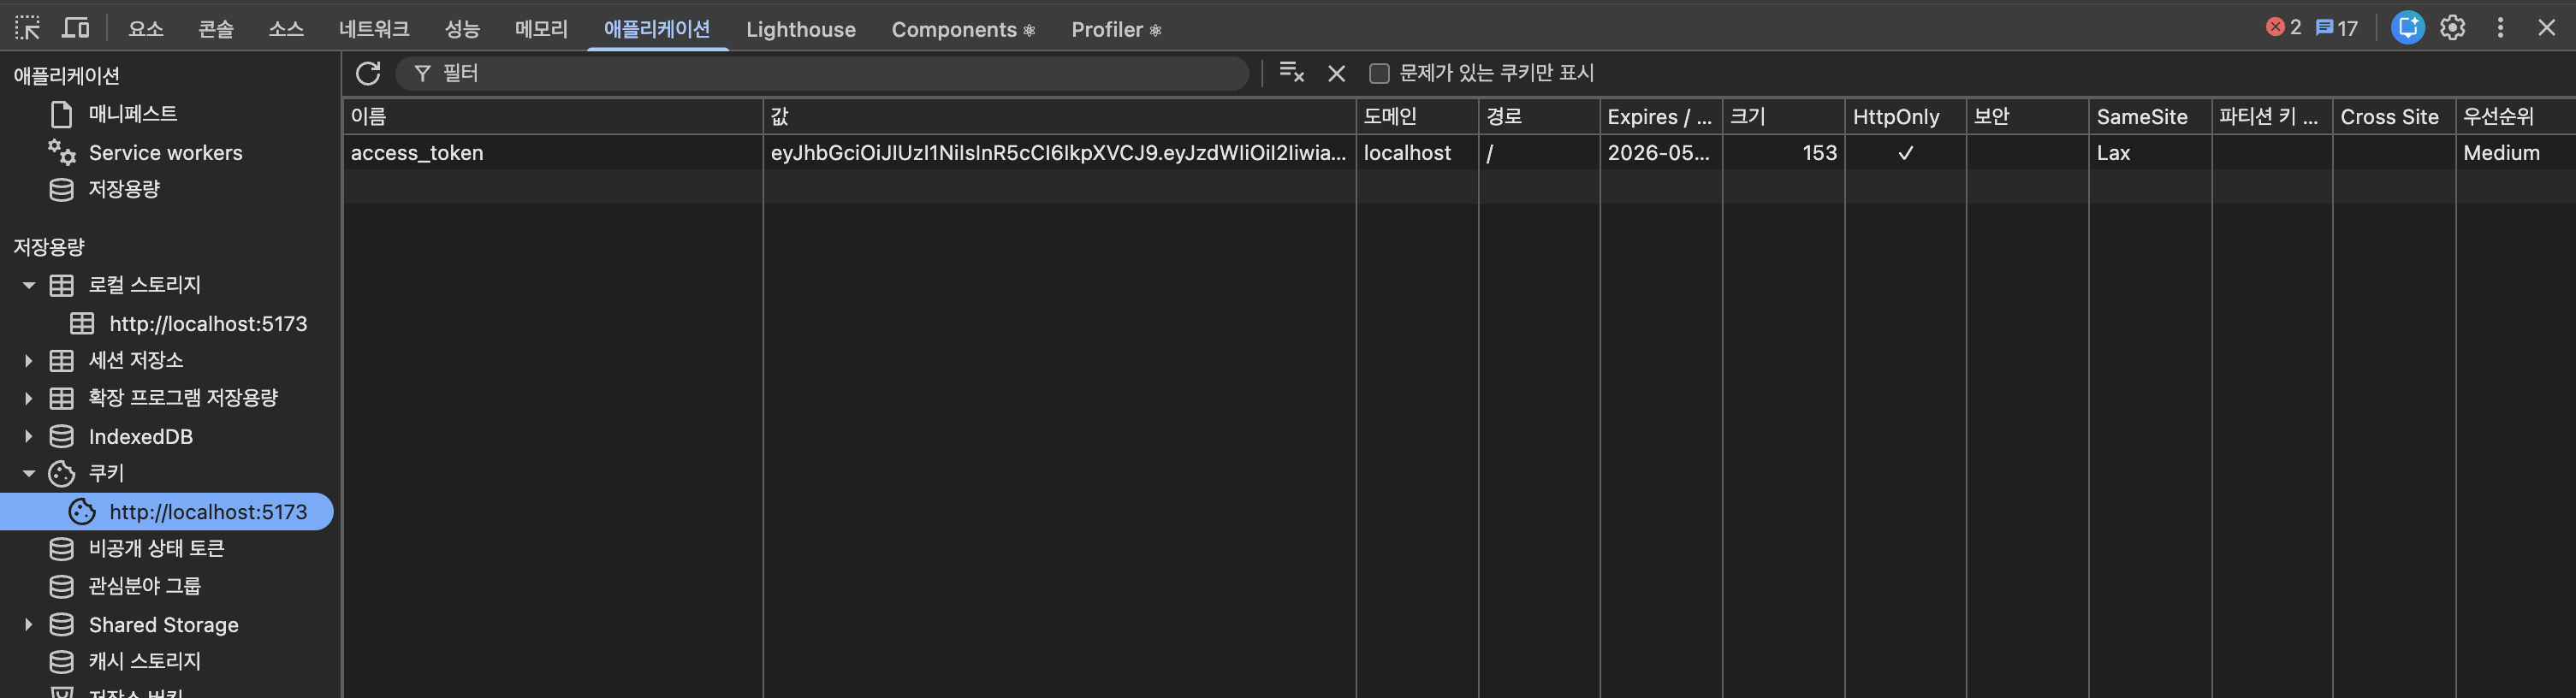Screen dimensions: 2576x698
Task: Switch to the 소스 tab
Action: click(x=286, y=29)
